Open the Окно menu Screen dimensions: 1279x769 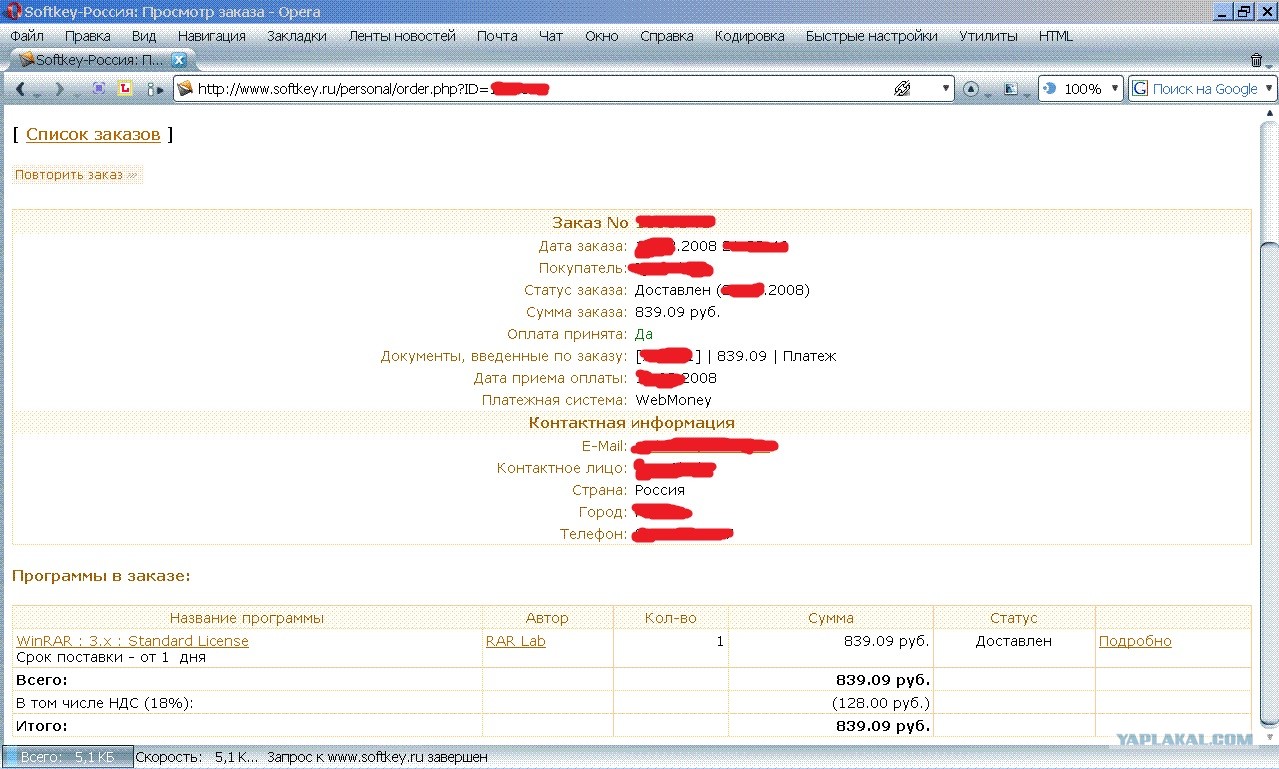click(602, 36)
